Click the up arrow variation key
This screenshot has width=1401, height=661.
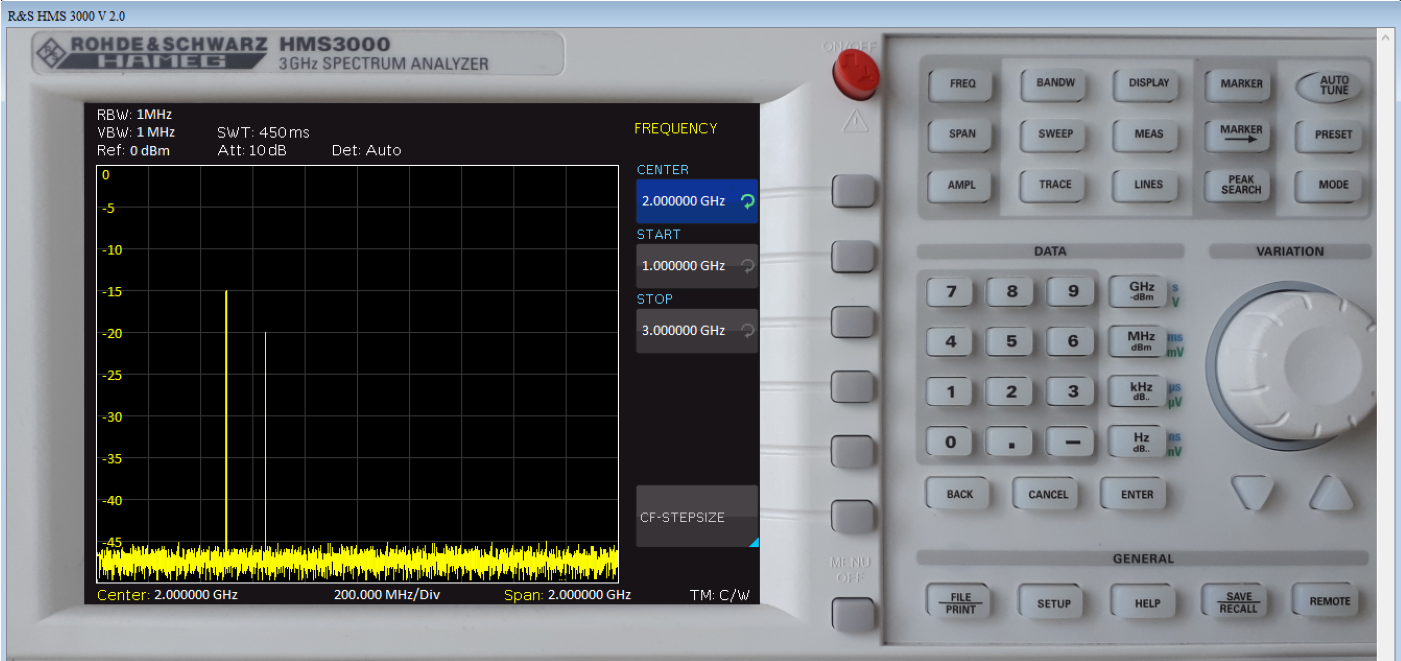[1331, 493]
